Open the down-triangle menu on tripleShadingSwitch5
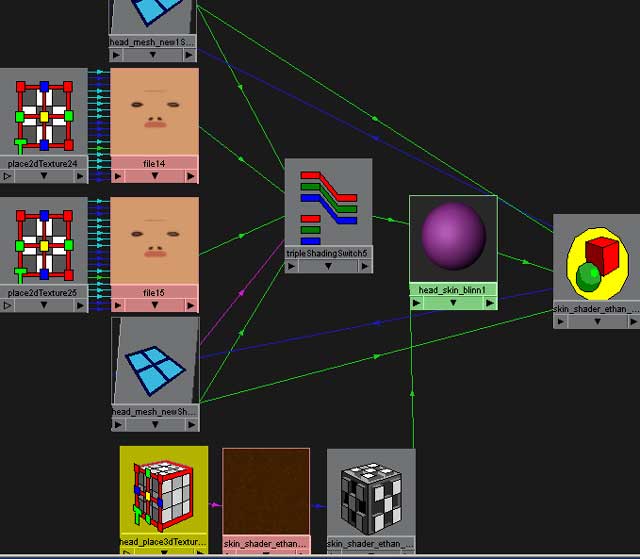640x559 pixels. (x=328, y=266)
